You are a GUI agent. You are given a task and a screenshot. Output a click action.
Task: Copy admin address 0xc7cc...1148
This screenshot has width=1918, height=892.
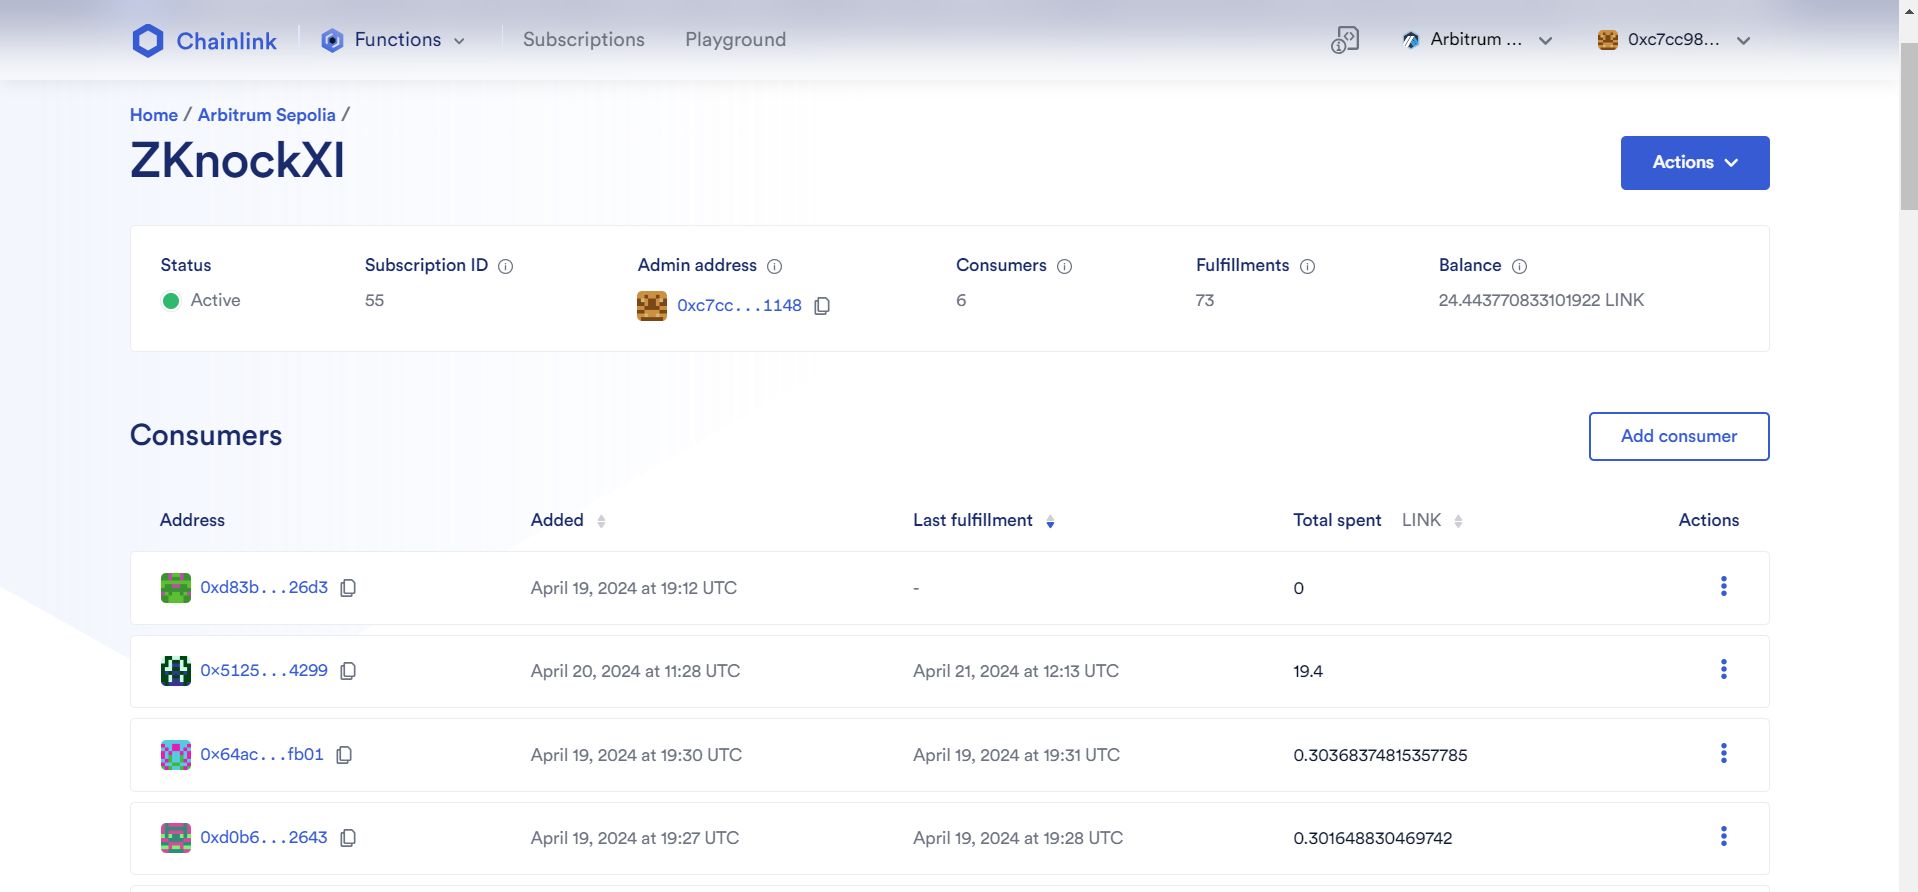pos(822,306)
